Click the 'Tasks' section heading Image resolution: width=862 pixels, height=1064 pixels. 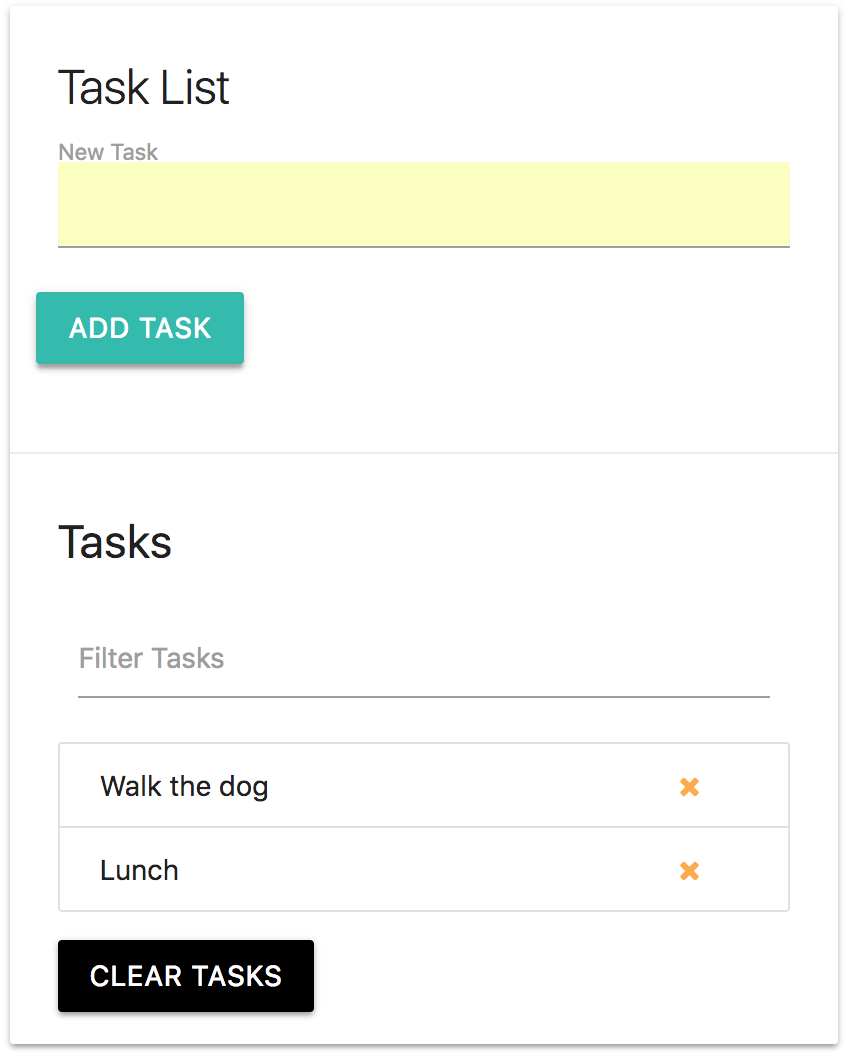point(115,542)
